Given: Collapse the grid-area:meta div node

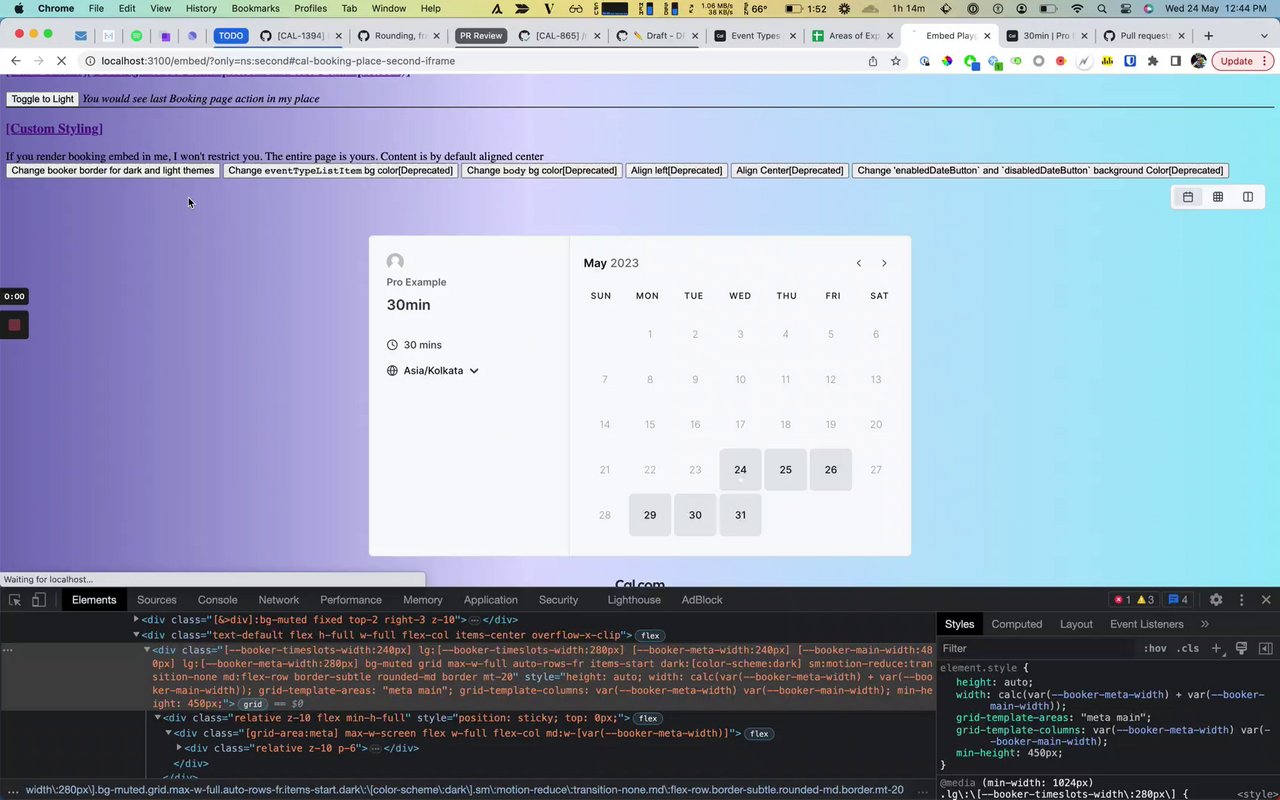Looking at the screenshot, I should click(x=168, y=733).
